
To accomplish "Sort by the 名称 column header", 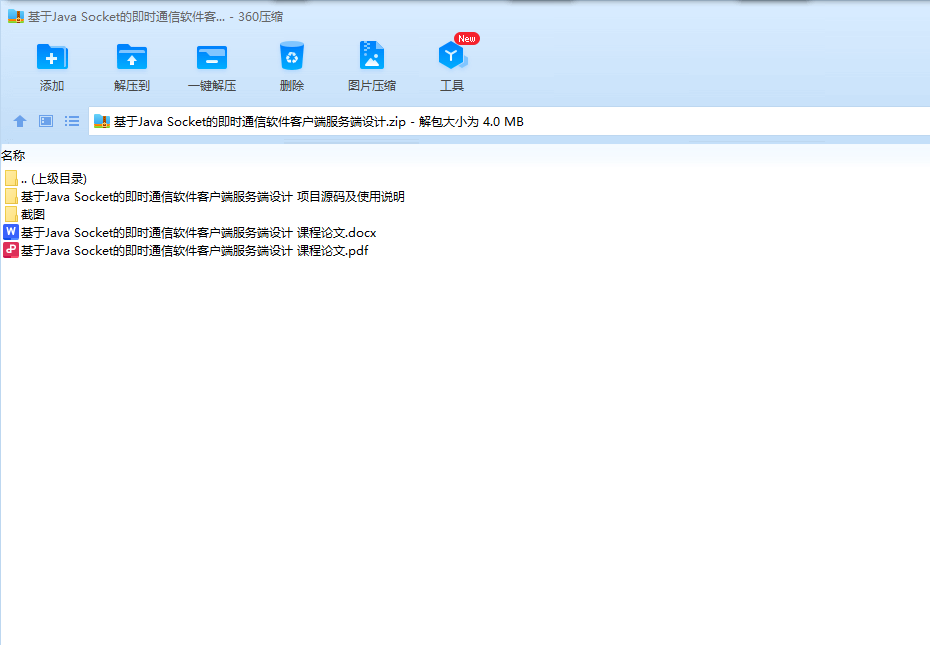I will coord(13,155).
